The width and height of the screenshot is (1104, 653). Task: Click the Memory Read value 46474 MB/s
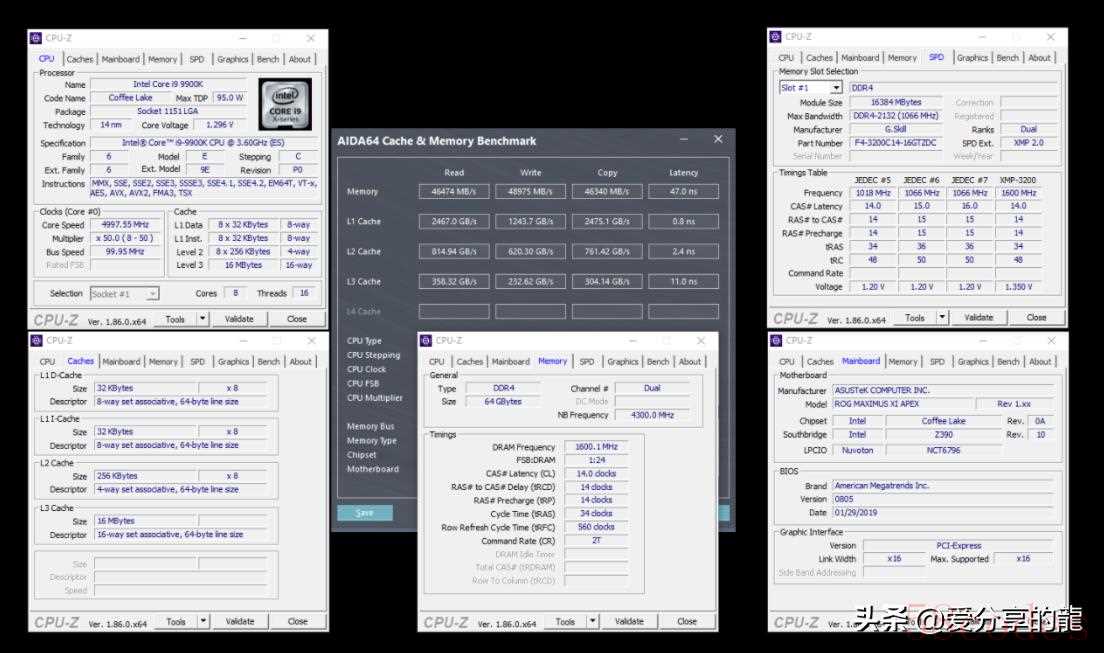coord(454,192)
